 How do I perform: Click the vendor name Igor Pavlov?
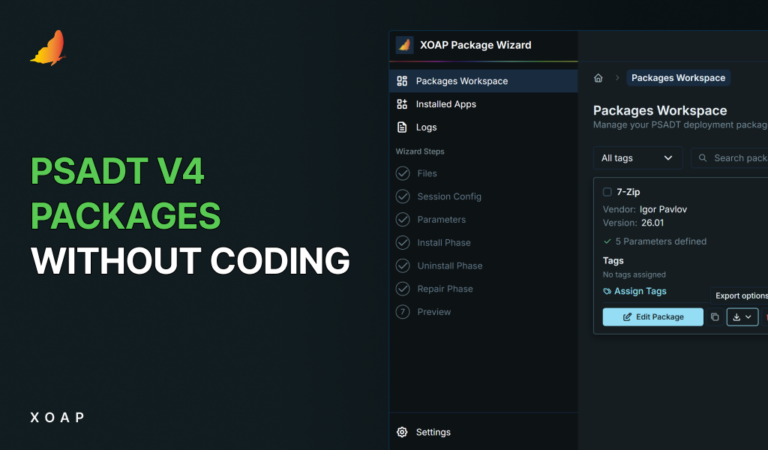(x=663, y=209)
